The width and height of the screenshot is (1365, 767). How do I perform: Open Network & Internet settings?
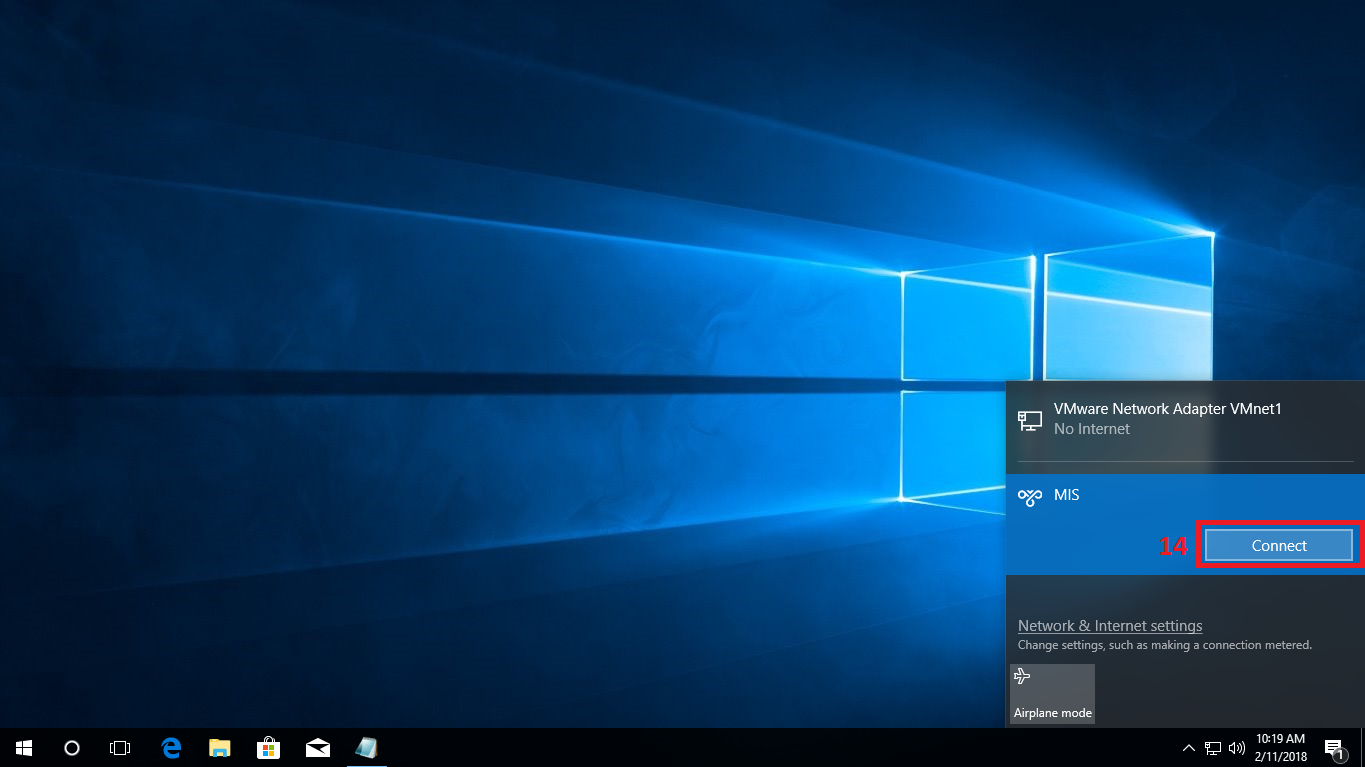pos(1109,625)
